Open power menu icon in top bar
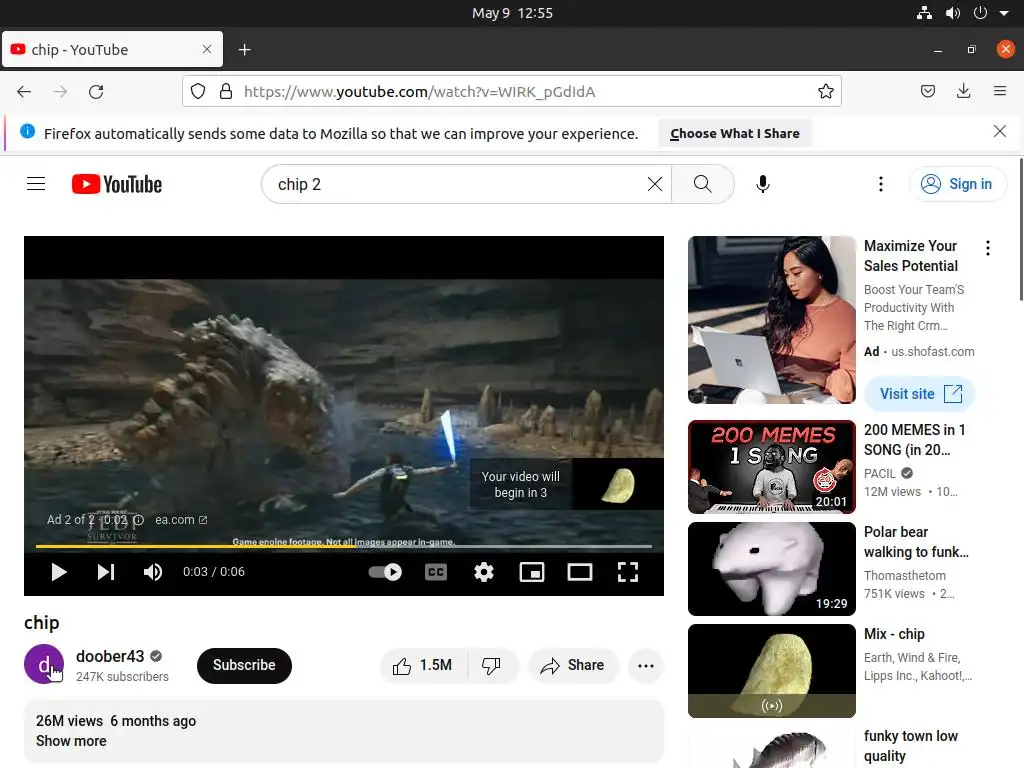 click(x=980, y=13)
